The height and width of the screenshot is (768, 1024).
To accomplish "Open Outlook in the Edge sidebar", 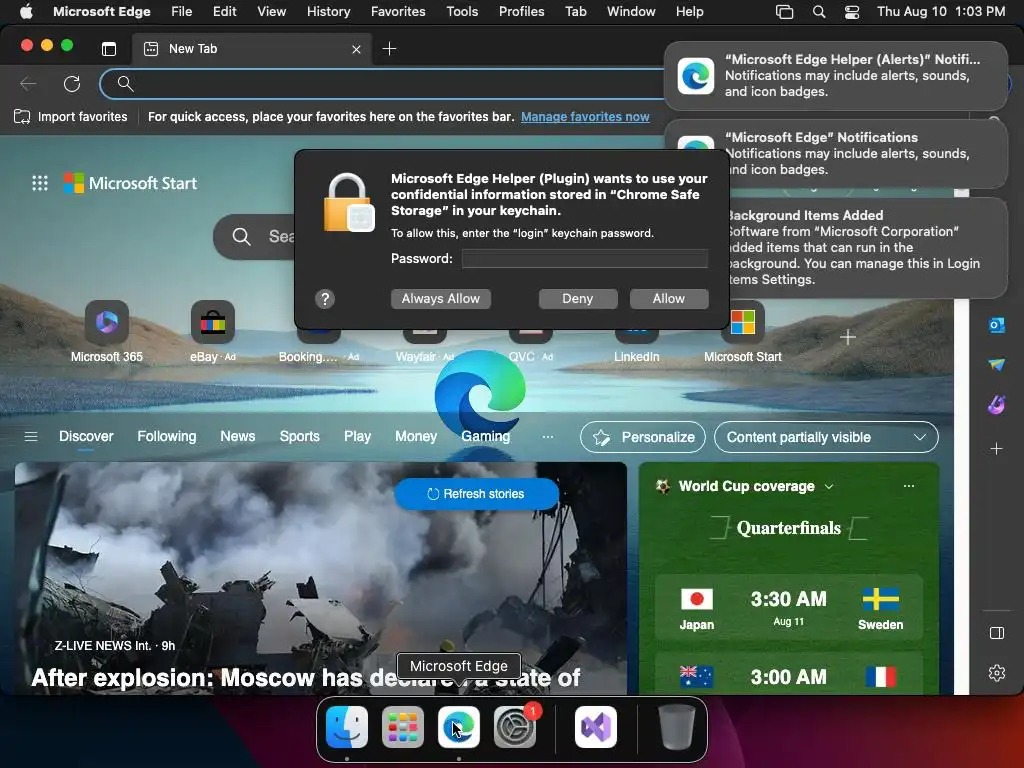I will pyautogui.click(x=997, y=325).
